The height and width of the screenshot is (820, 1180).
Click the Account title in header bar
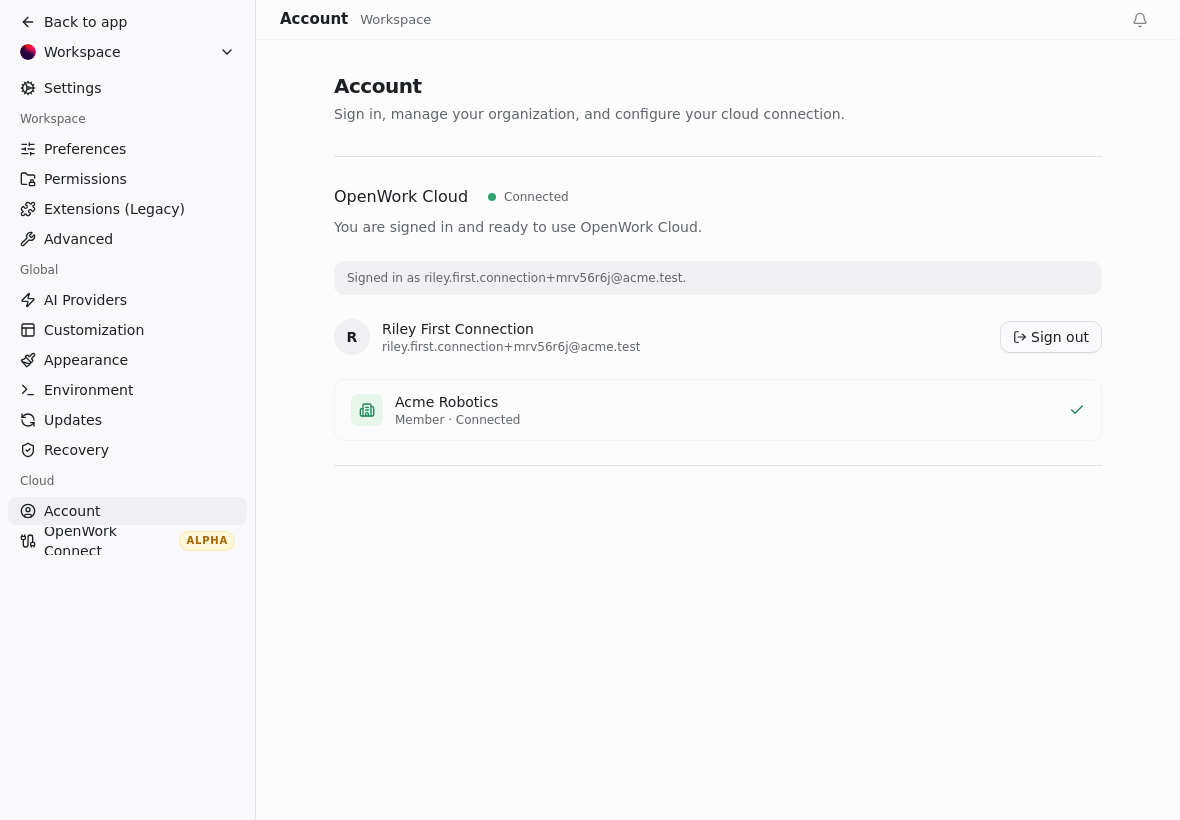314,19
